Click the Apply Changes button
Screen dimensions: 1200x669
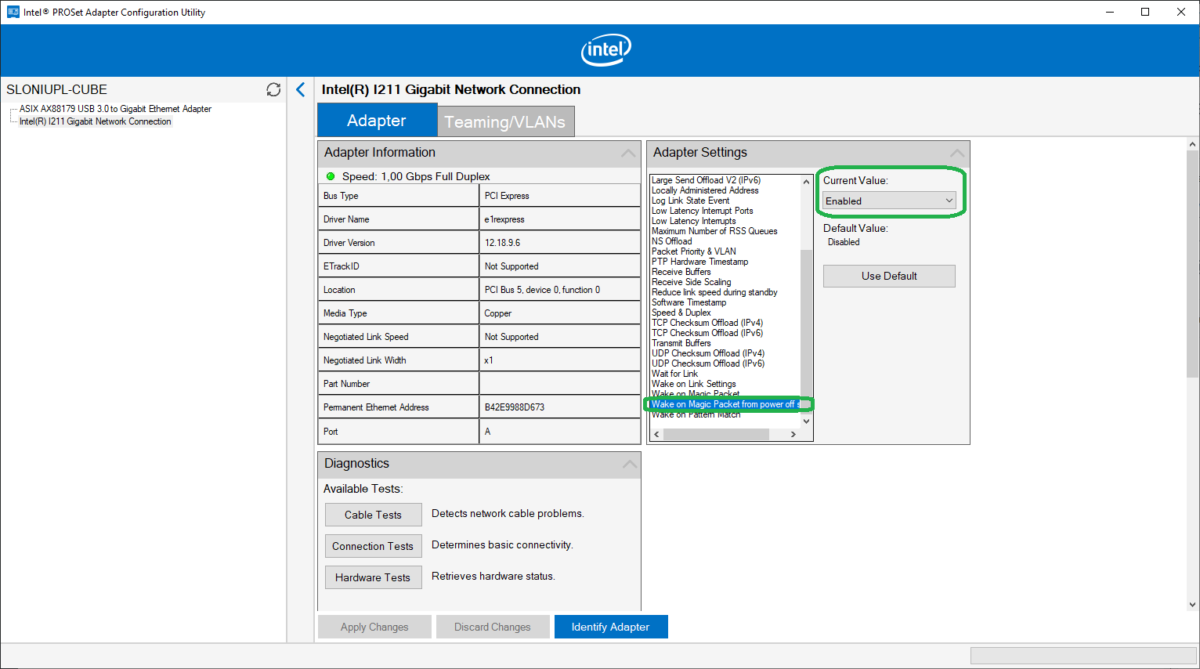pos(374,627)
